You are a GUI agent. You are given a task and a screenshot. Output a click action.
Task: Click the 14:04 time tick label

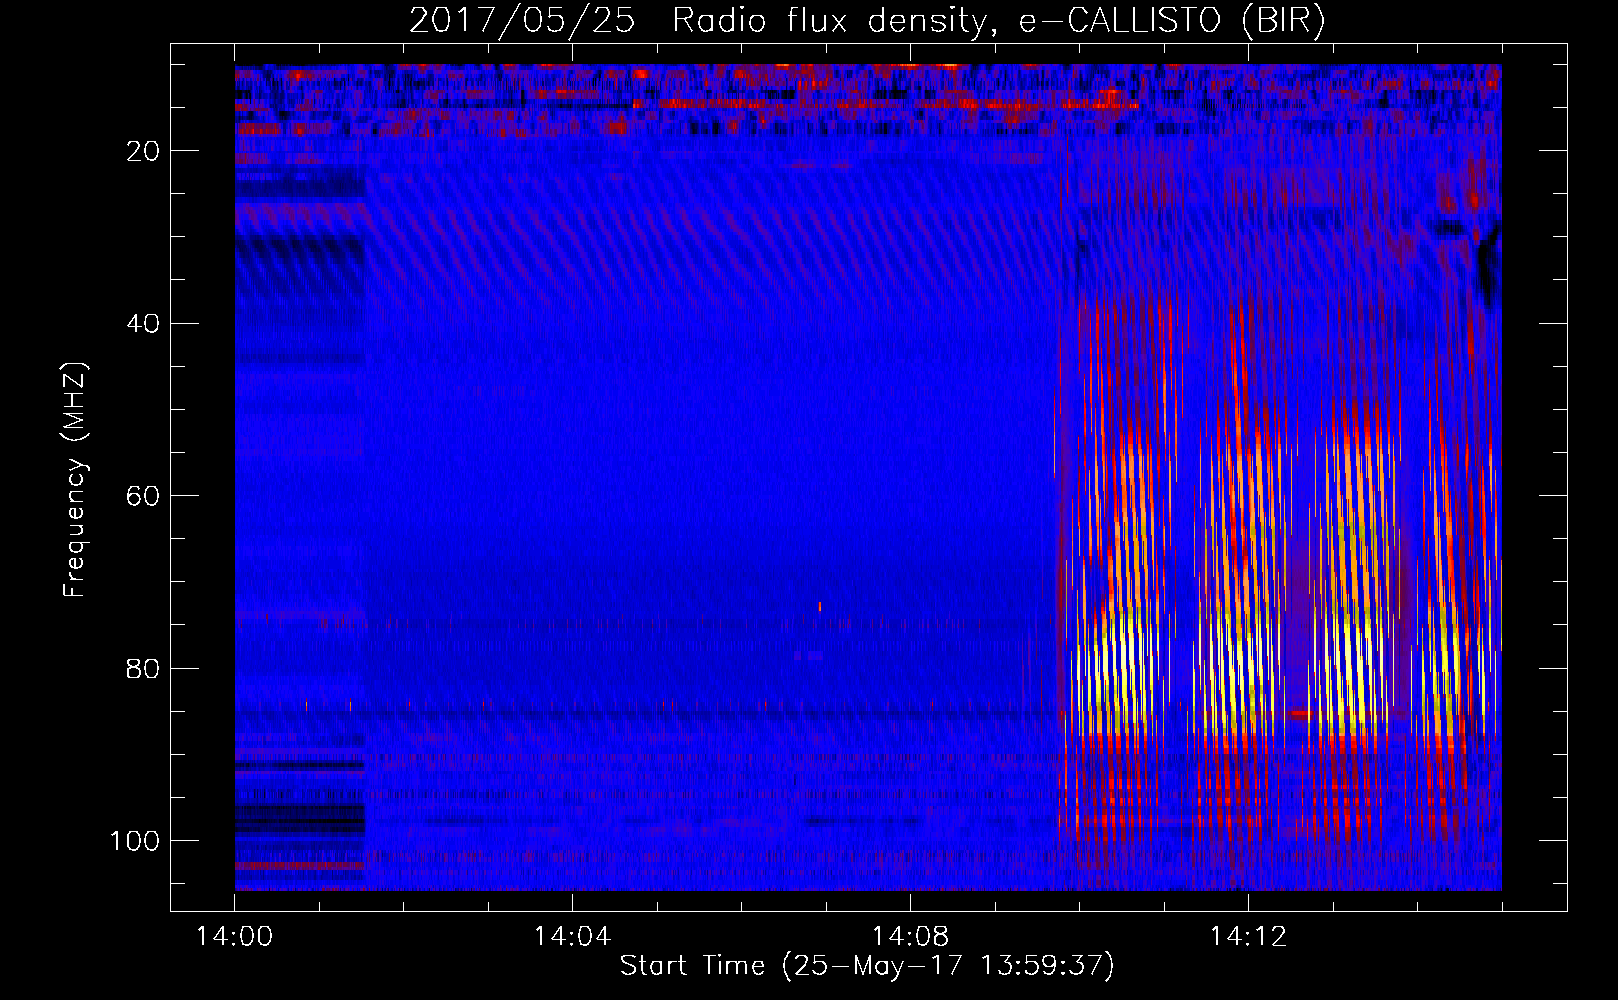pyautogui.click(x=572, y=936)
